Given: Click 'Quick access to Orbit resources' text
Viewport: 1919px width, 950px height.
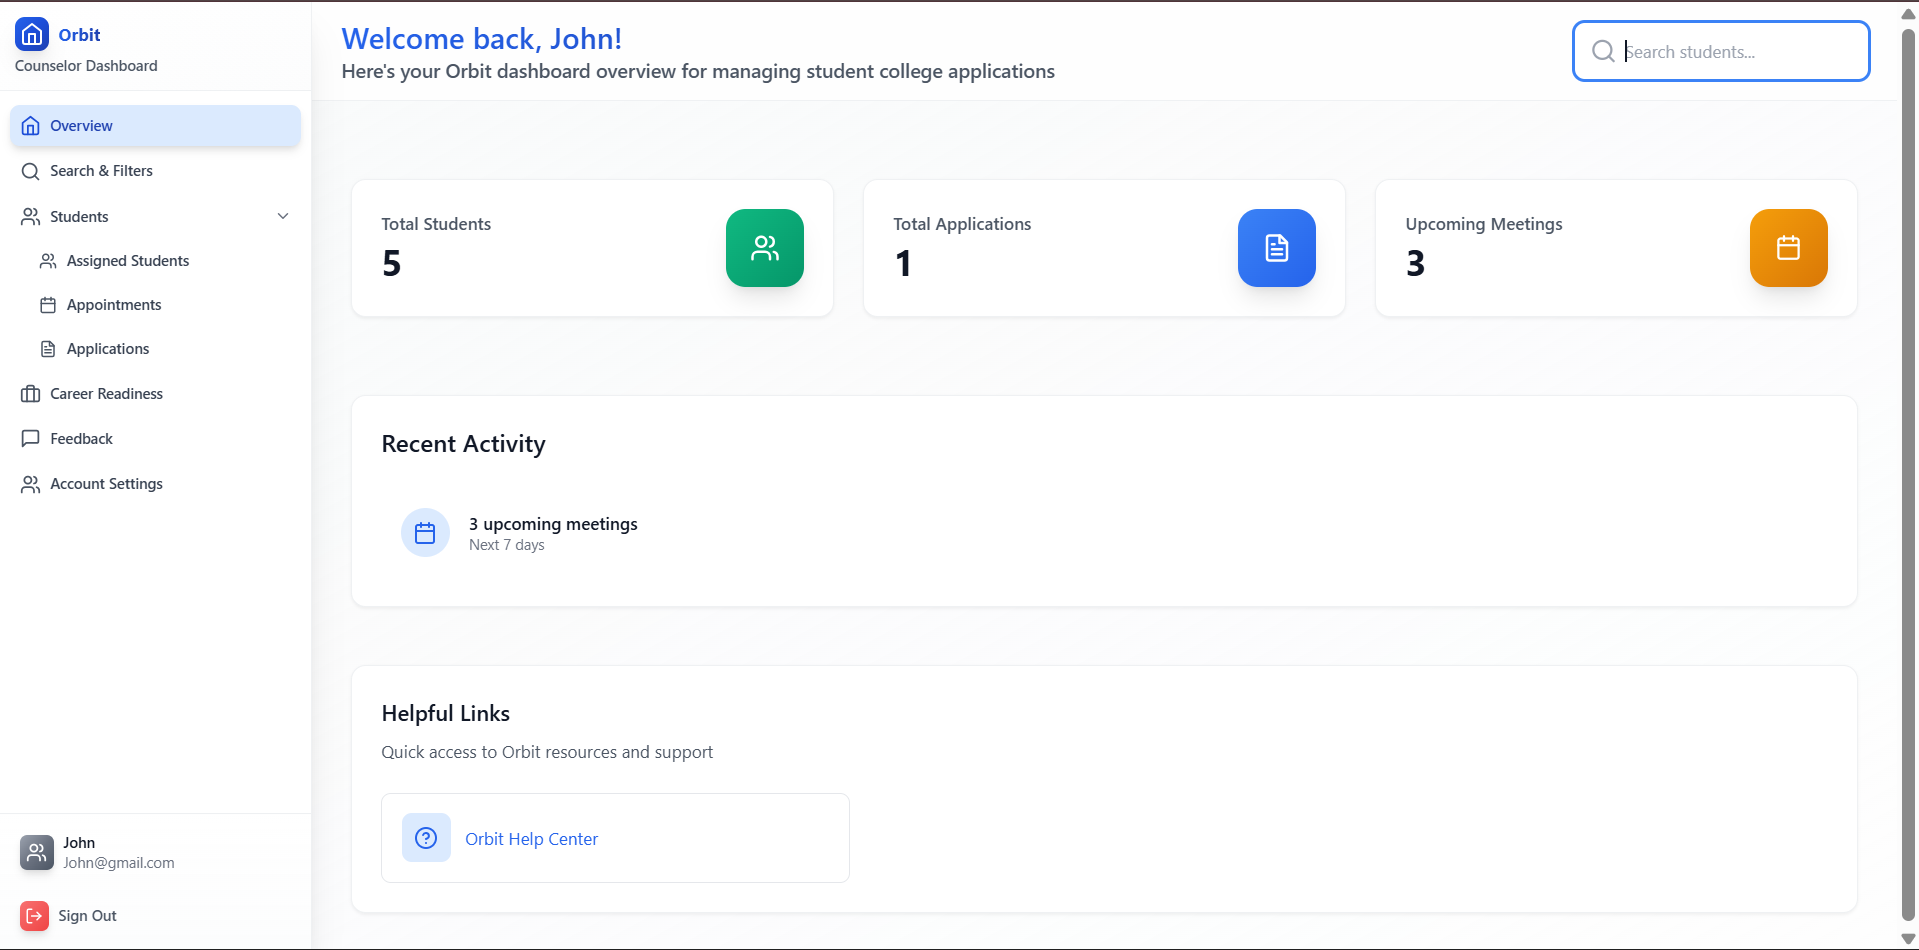Looking at the screenshot, I should 547,752.
